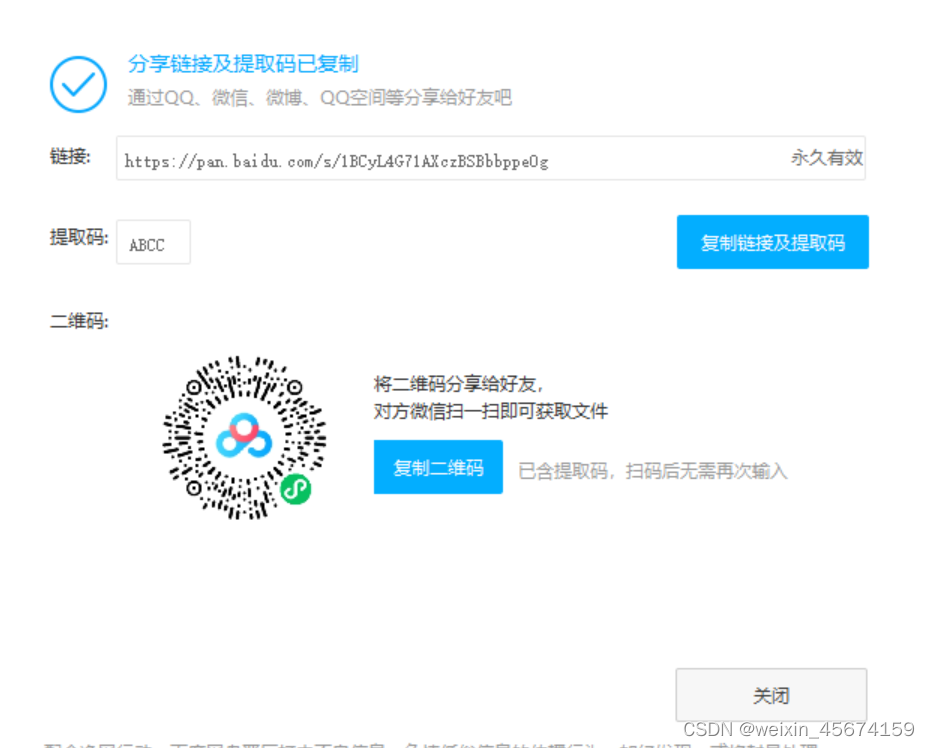930x748 pixels.
Task: Close the share dialog with 关闭 button
Action: [x=771, y=695]
